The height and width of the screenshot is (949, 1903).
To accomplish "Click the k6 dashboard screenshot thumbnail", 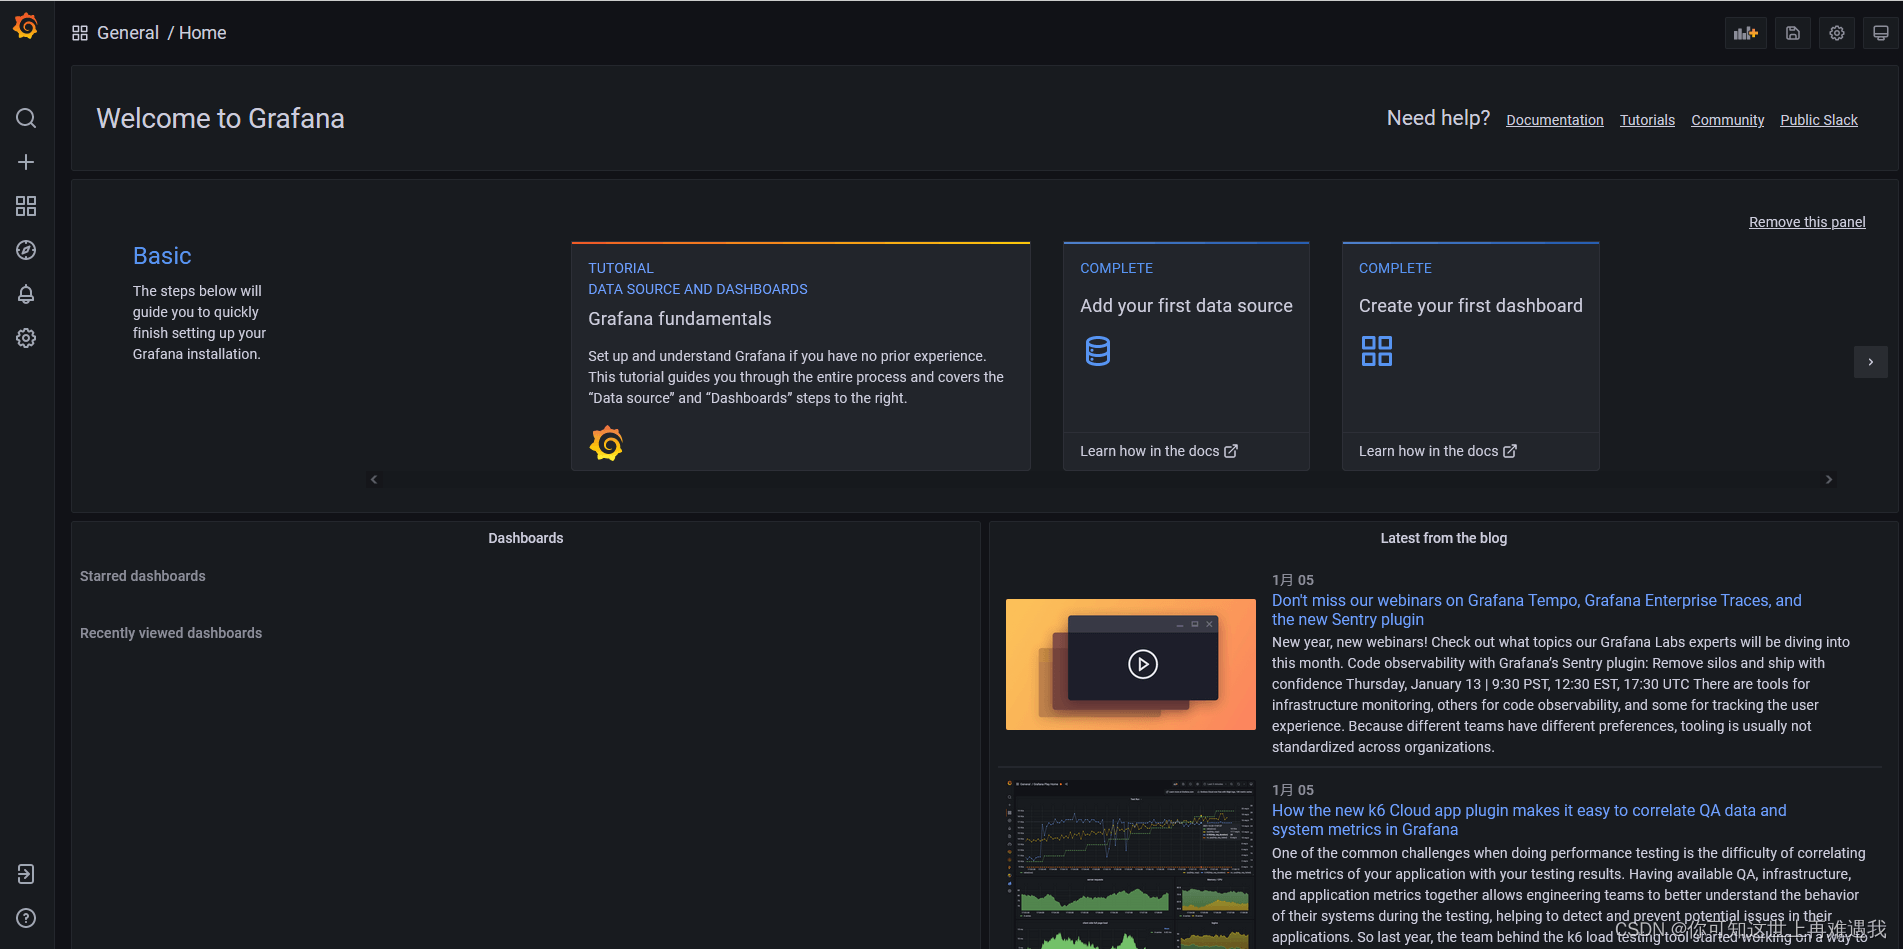I will 1131,864.
